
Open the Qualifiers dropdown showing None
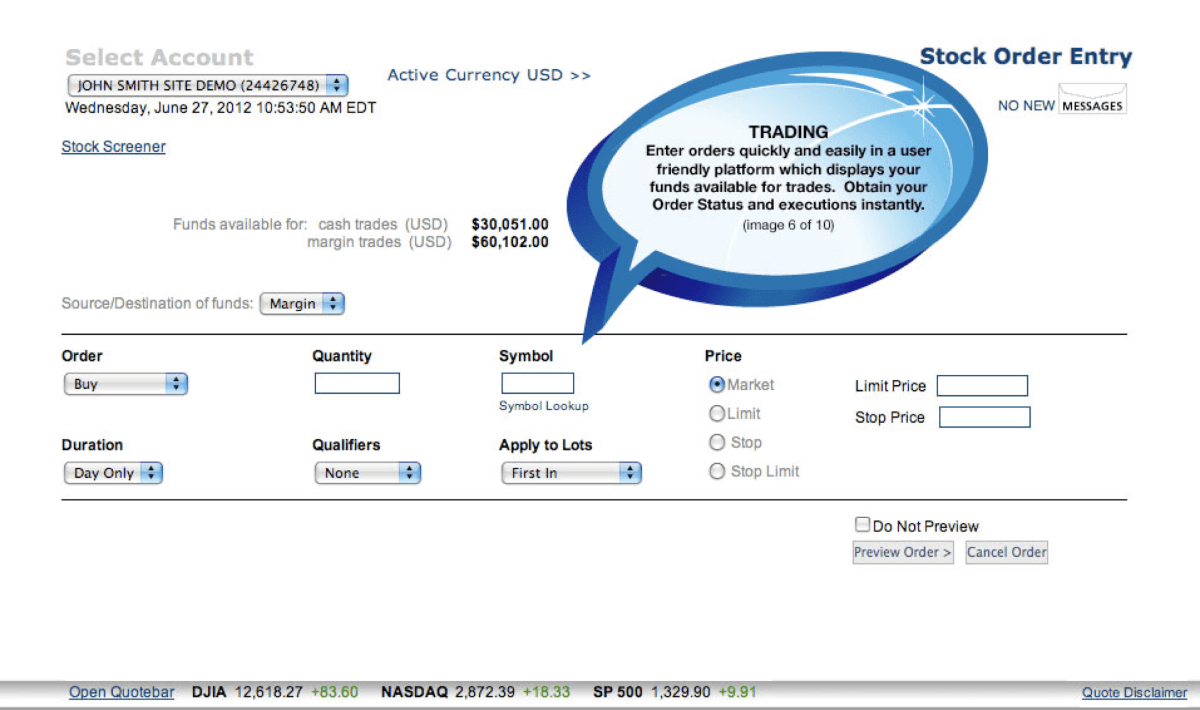click(367, 472)
